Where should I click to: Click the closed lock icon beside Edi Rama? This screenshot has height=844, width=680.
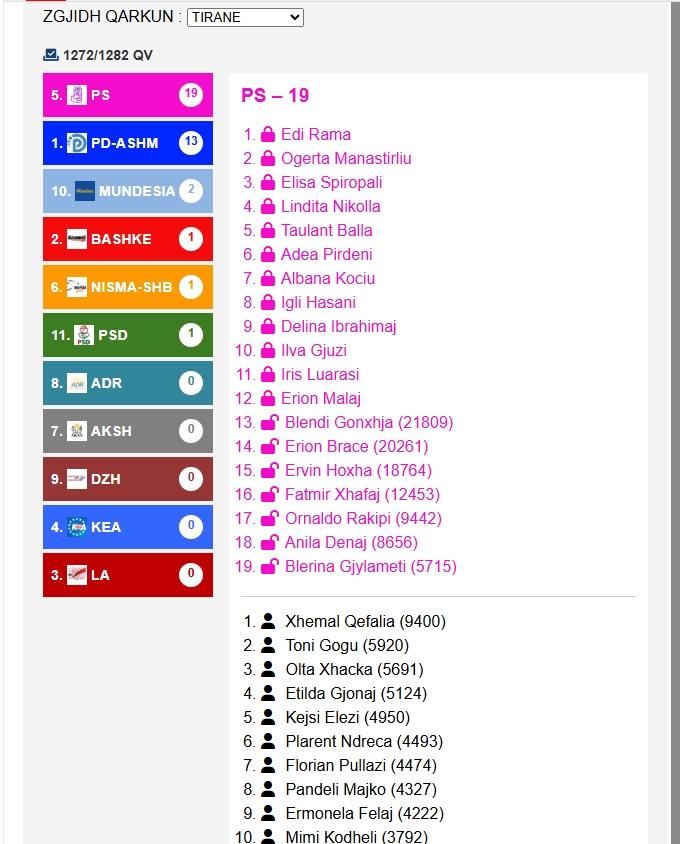point(268,134)
